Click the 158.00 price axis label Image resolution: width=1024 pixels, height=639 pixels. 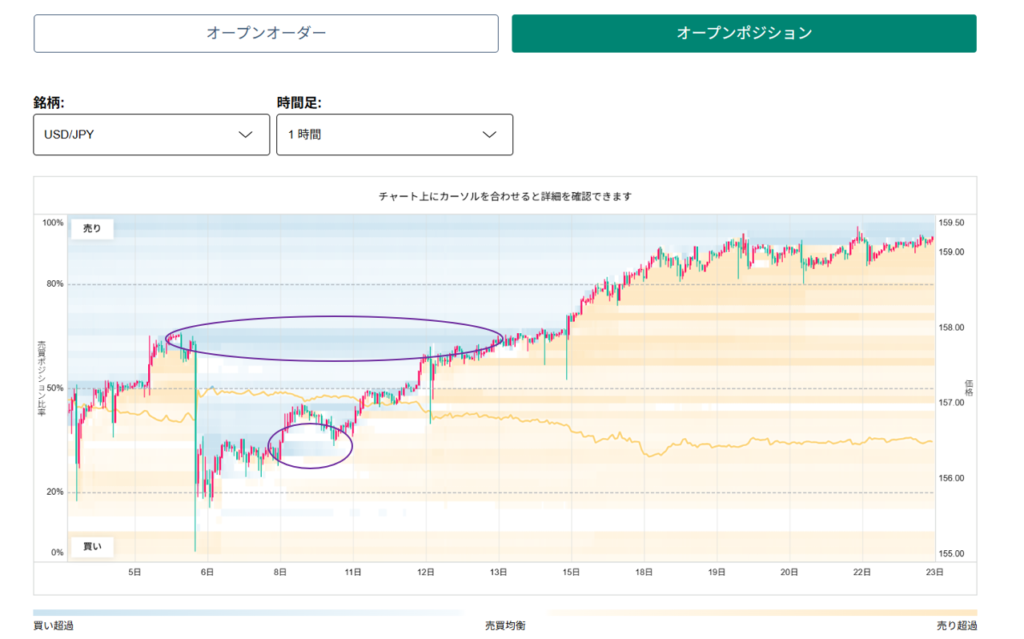951,328
